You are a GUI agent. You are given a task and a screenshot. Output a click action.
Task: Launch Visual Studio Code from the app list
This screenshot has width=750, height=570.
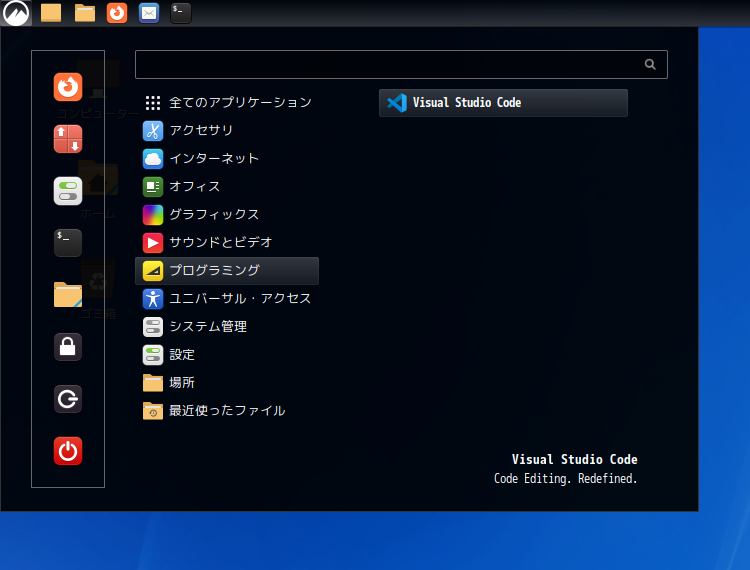pos(503,103)
